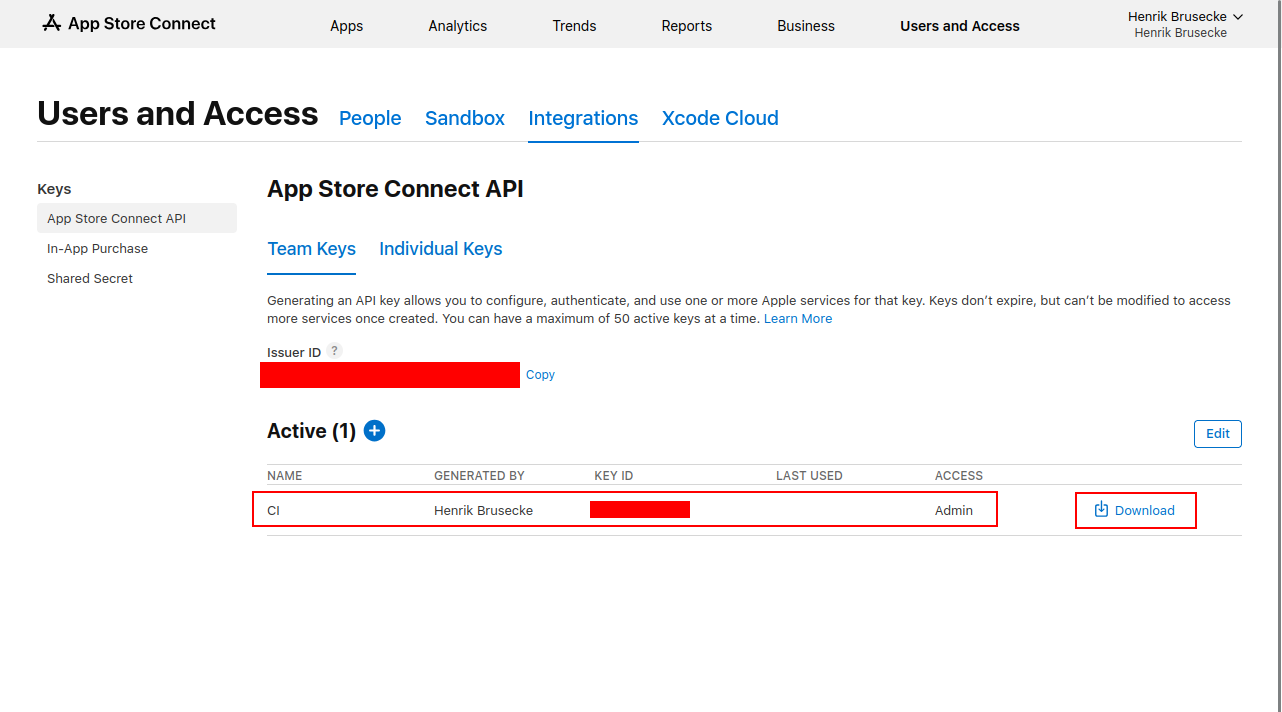Image resolution: width=1282 pixels, height=712 pixels.
Task: Click the Issuer ID help question mark
Action: 335,351
